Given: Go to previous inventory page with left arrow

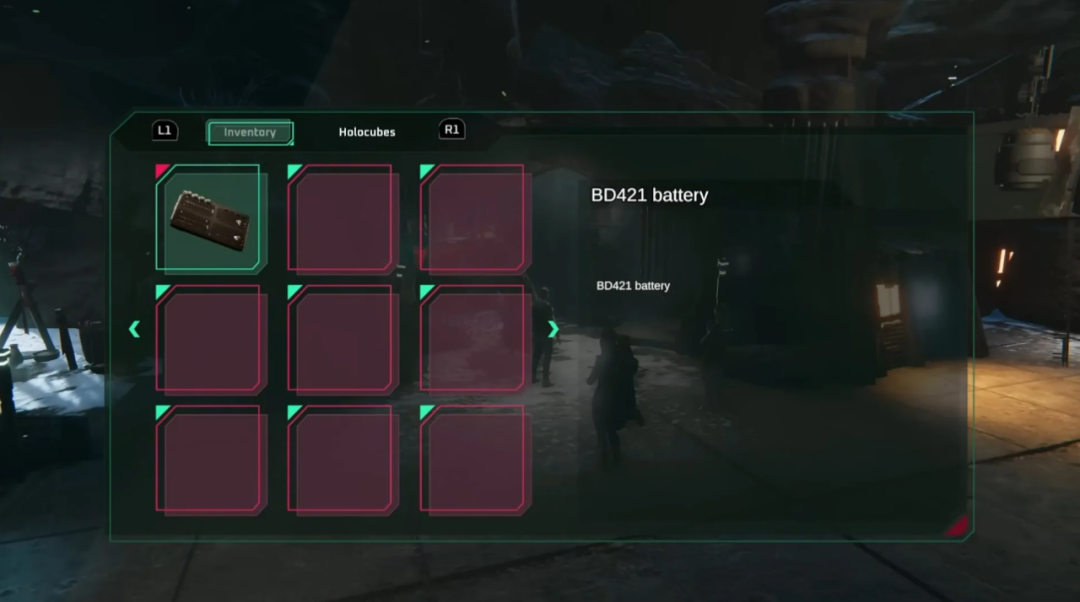Looking at the screenshot, I should tap(134, 329).
